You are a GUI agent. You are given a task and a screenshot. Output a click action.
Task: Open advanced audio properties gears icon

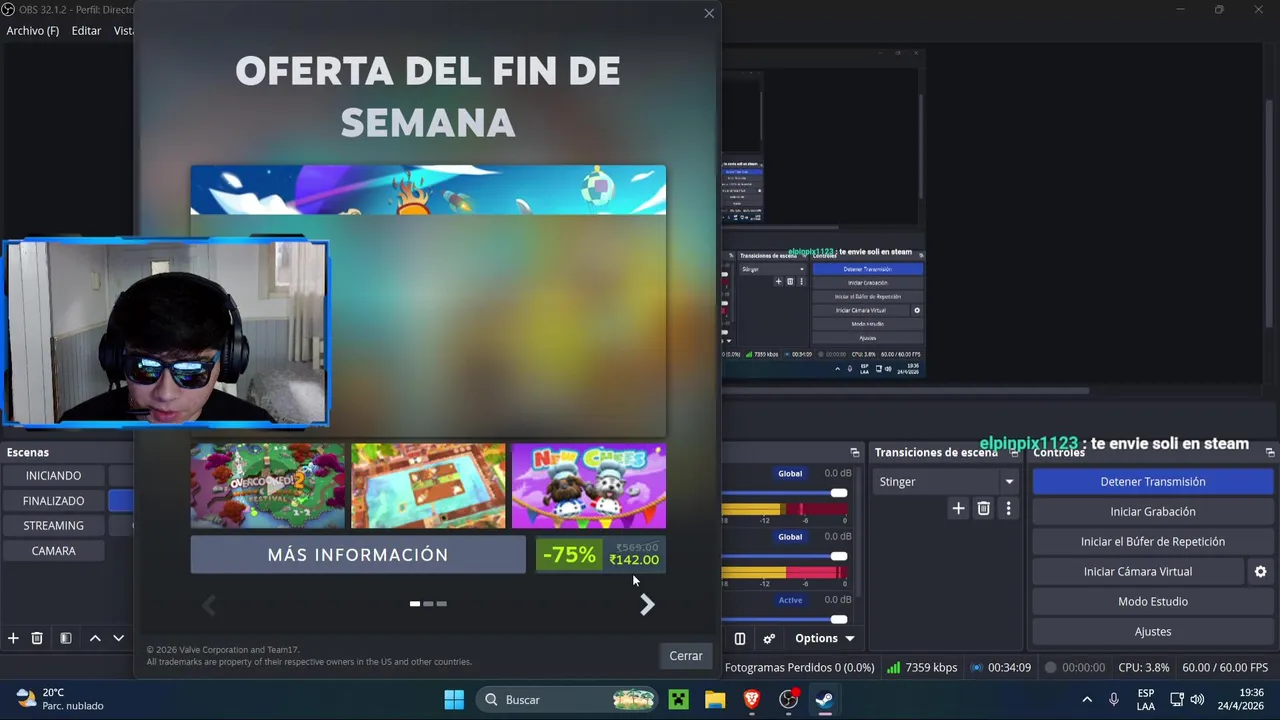(x=769, y=638)
